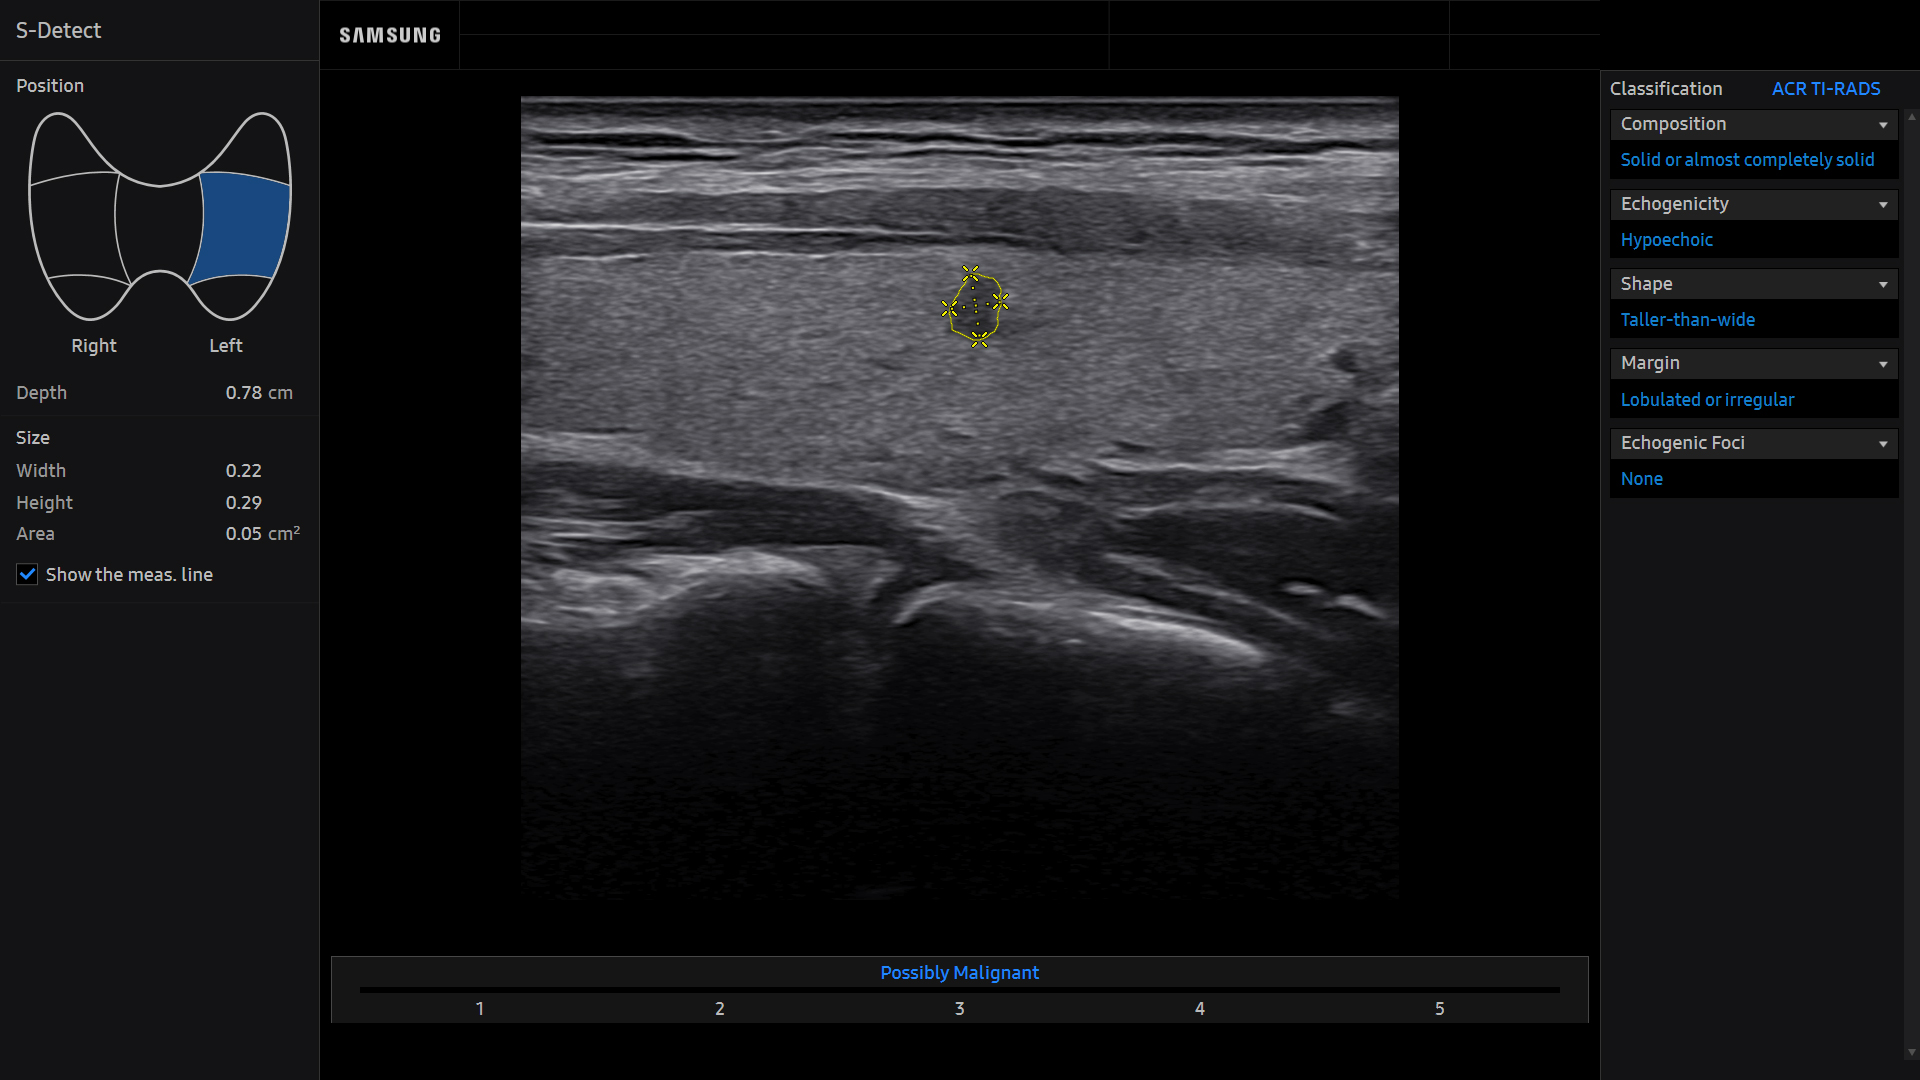Click the Width value 0.22
1920x1080 pixels.
click(x=243, y=471)
